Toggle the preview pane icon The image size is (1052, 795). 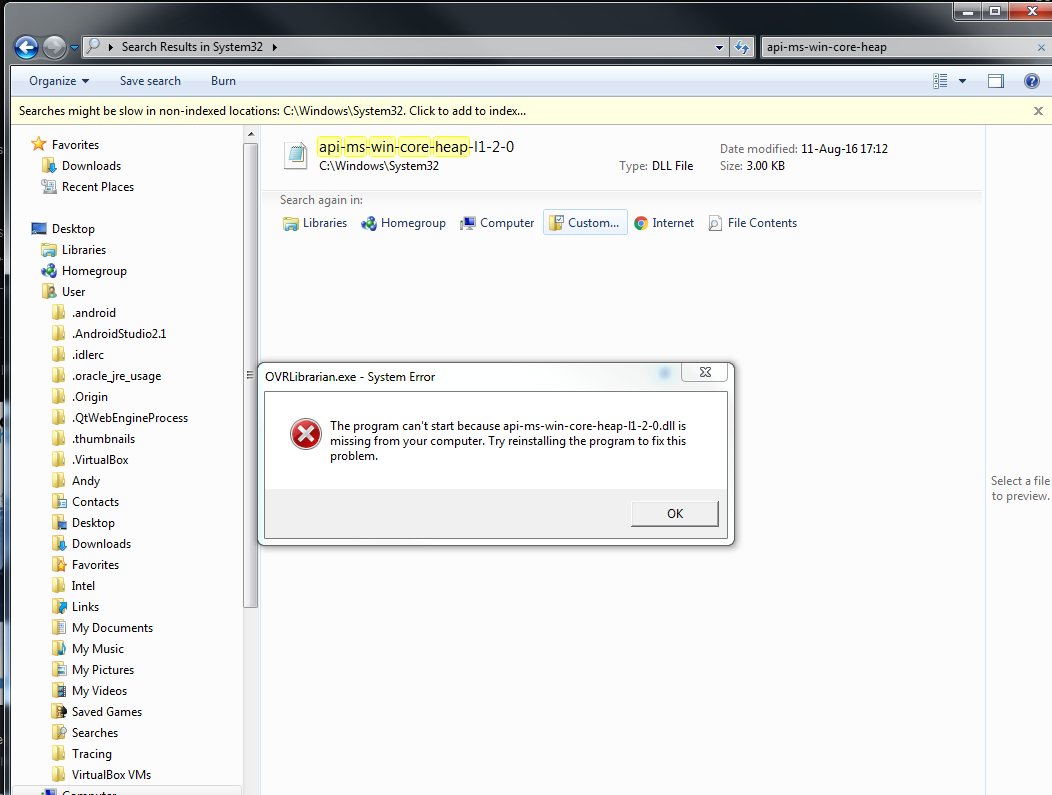(996, 81)
